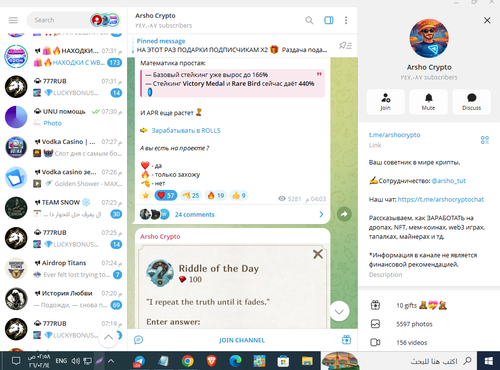Open the volume control in system tray
Image resolution: width=500 pixels, height=370 pixels.
coord(76,361)
